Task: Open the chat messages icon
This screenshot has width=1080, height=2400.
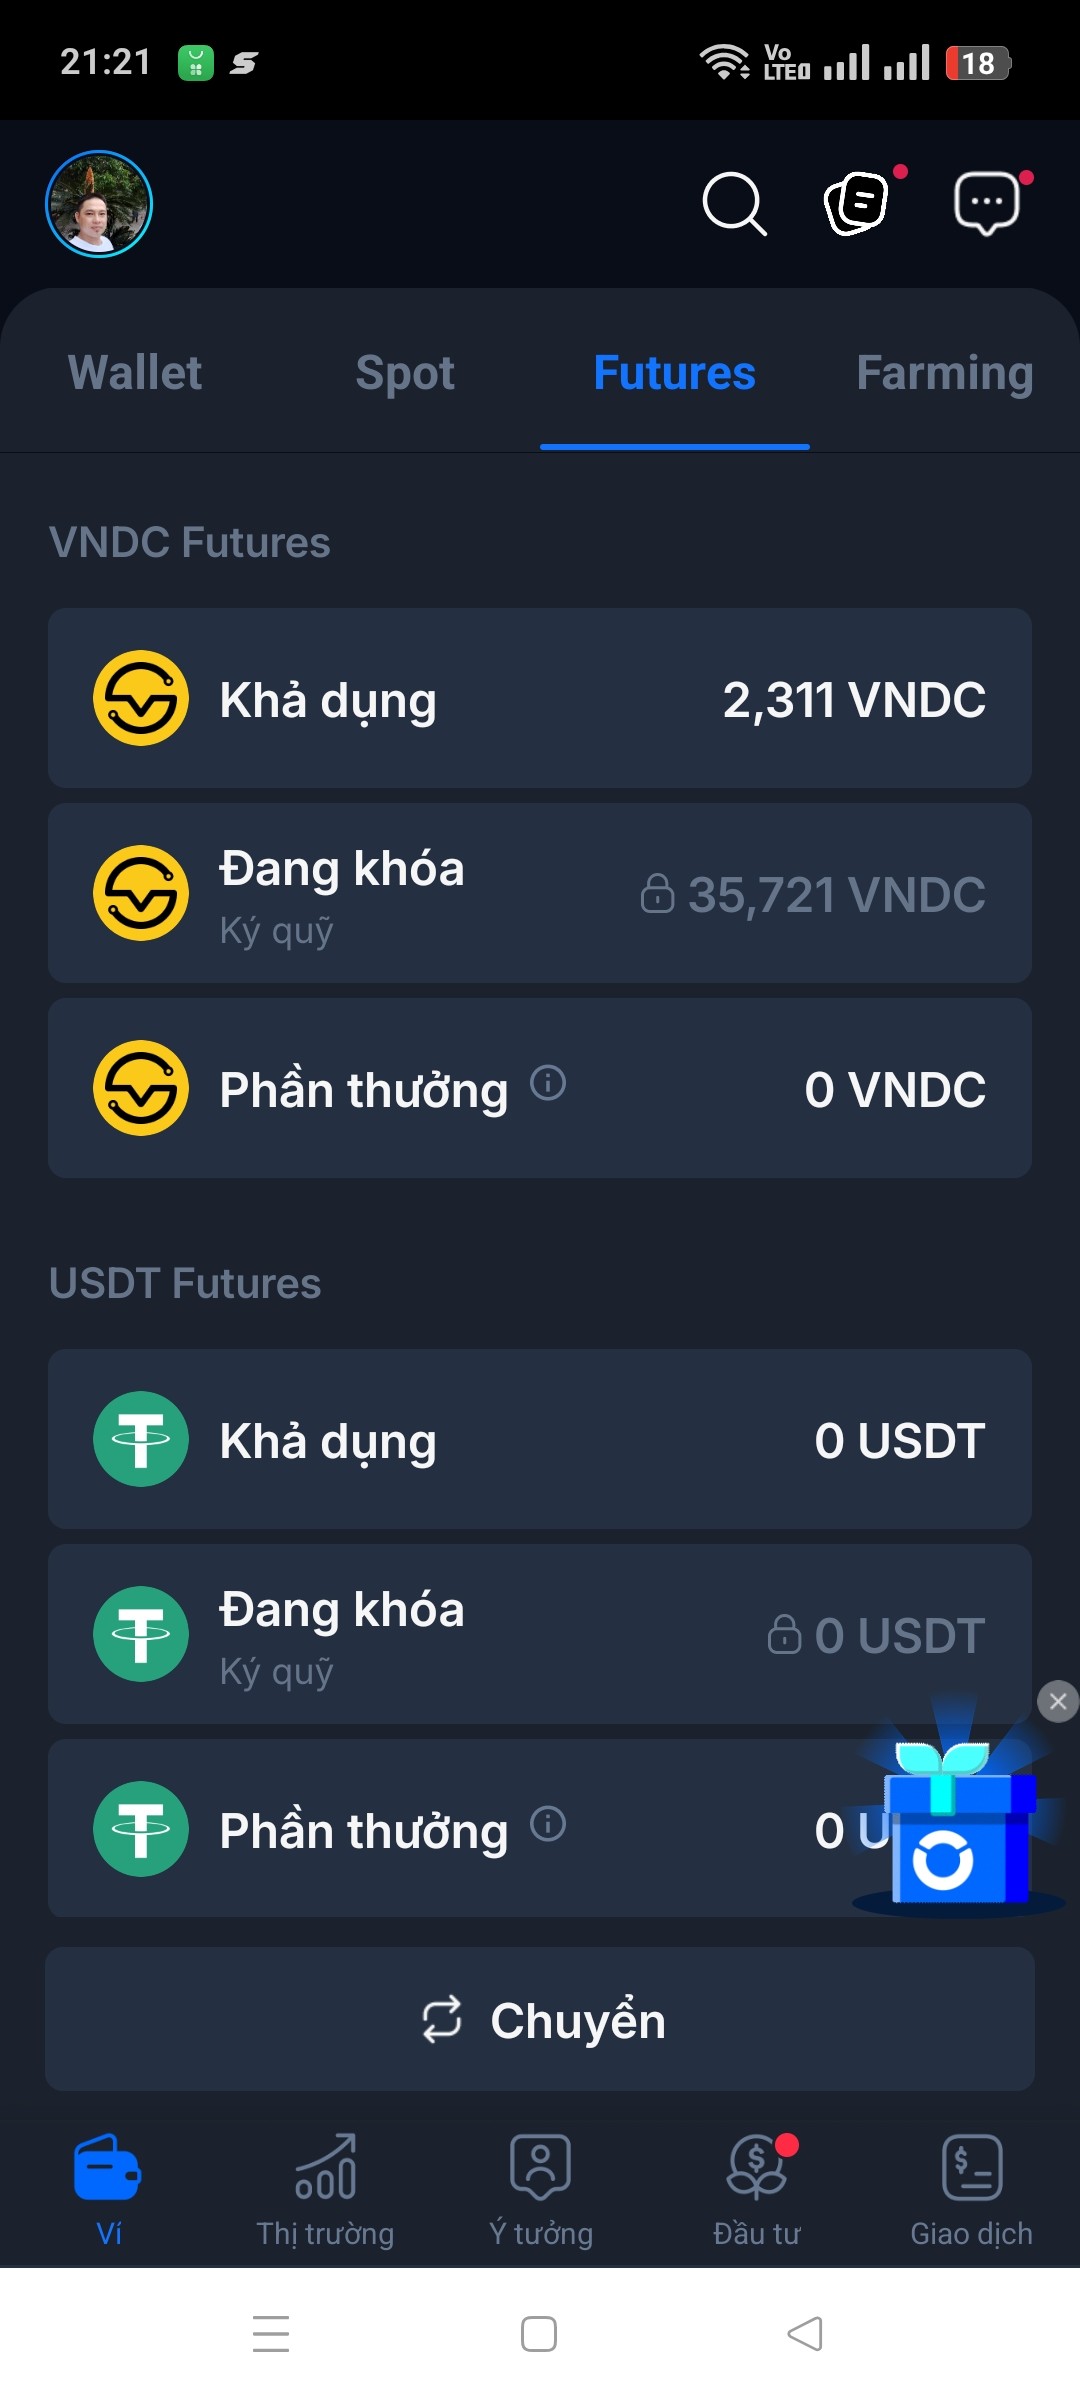Action: click(987, 204)
